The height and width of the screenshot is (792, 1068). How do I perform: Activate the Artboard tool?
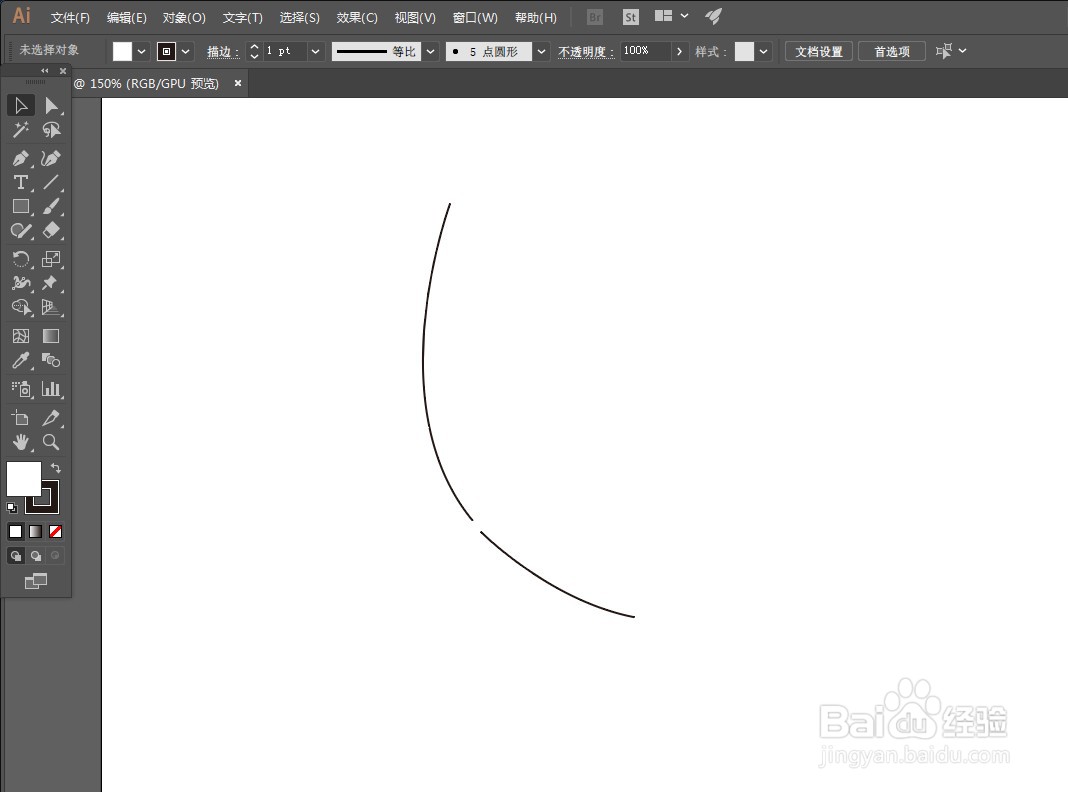[x=20, y=417]
